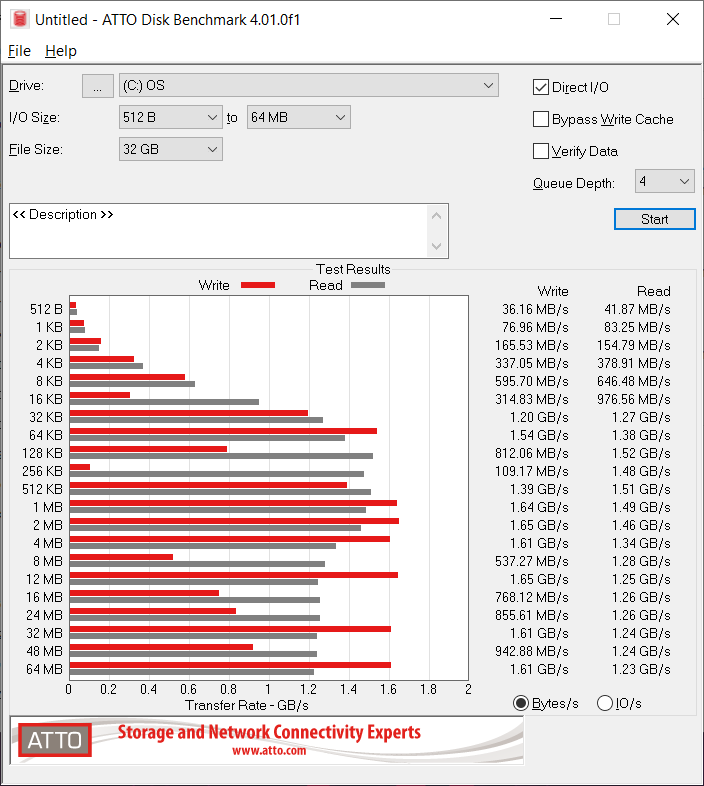Click the drive browse (...) button
The width and height of the screenshot is (704, 786).
(x=98, y=86)
